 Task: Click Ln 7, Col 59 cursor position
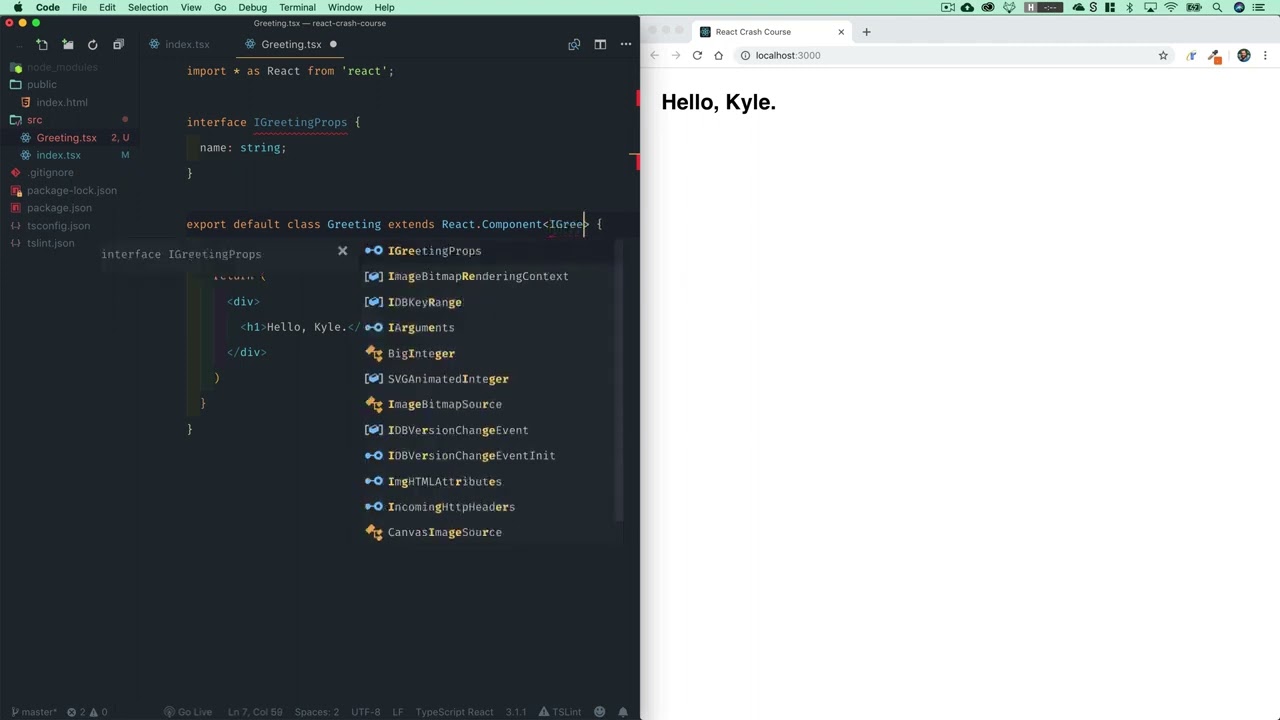point(256,712)
